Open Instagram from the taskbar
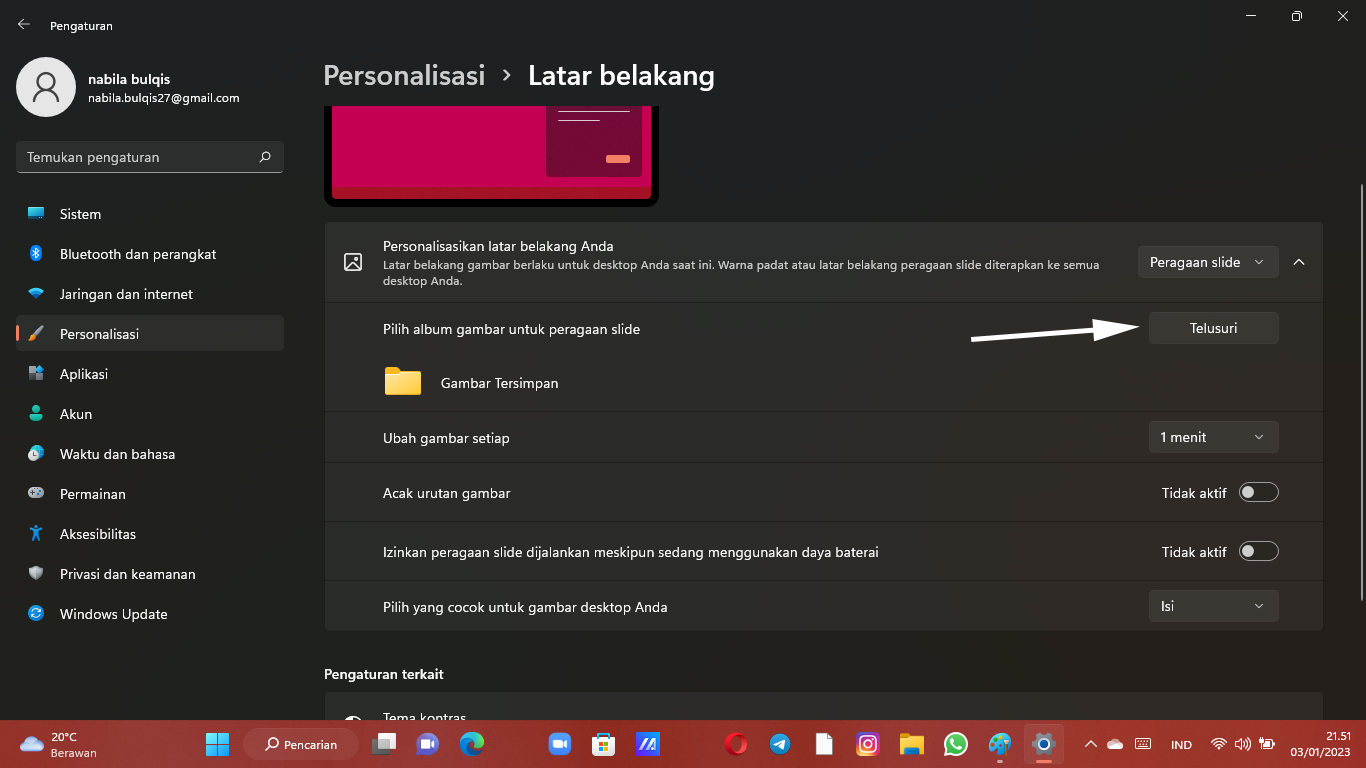The height and width of the screenshot is (768, 1366). (x=867, y=744)
